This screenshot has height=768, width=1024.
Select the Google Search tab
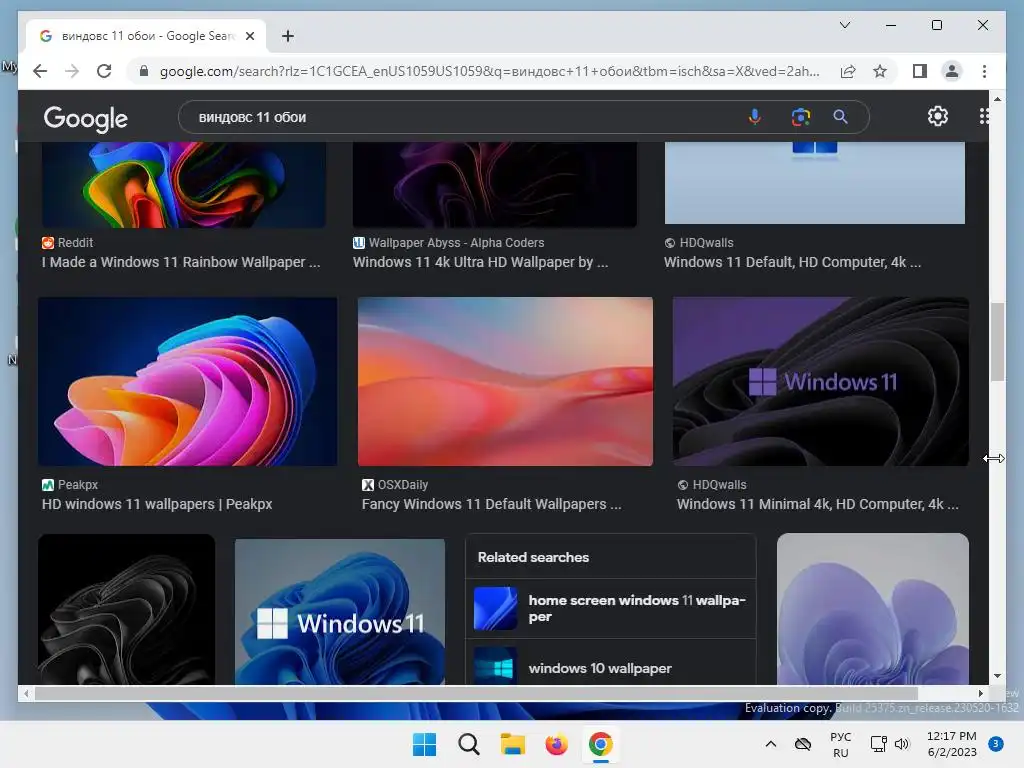click(x=146, y=36)
